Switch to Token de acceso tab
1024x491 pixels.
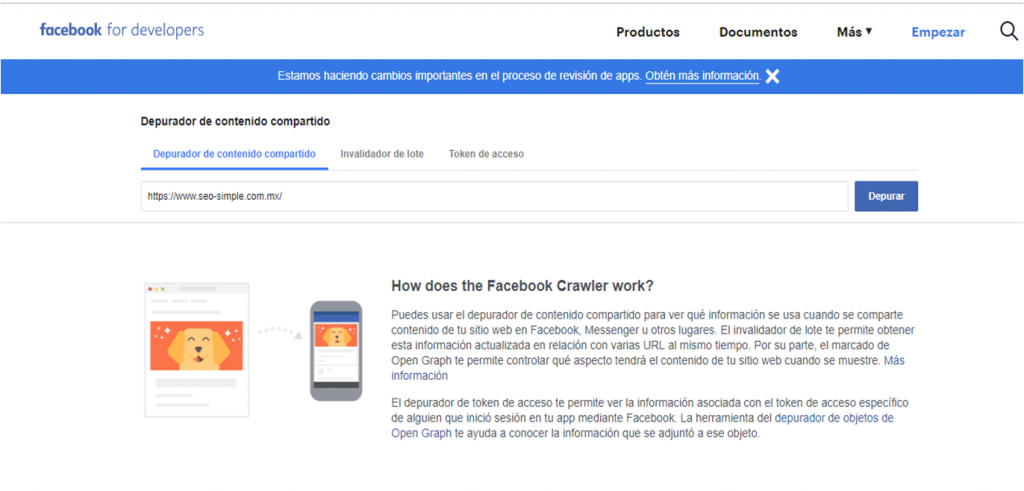click(486, 154)
